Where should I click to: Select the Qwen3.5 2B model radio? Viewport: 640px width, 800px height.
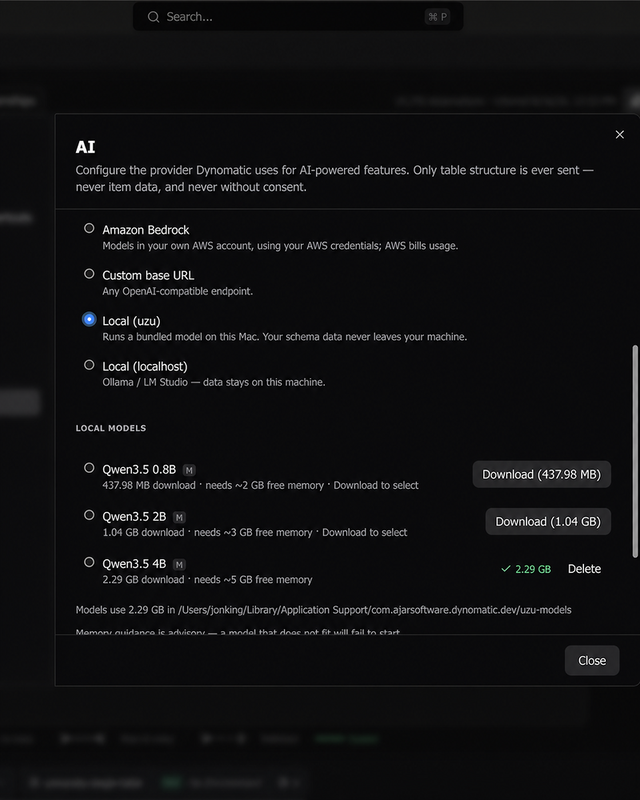pyautogui.click(x=89, y=515)
